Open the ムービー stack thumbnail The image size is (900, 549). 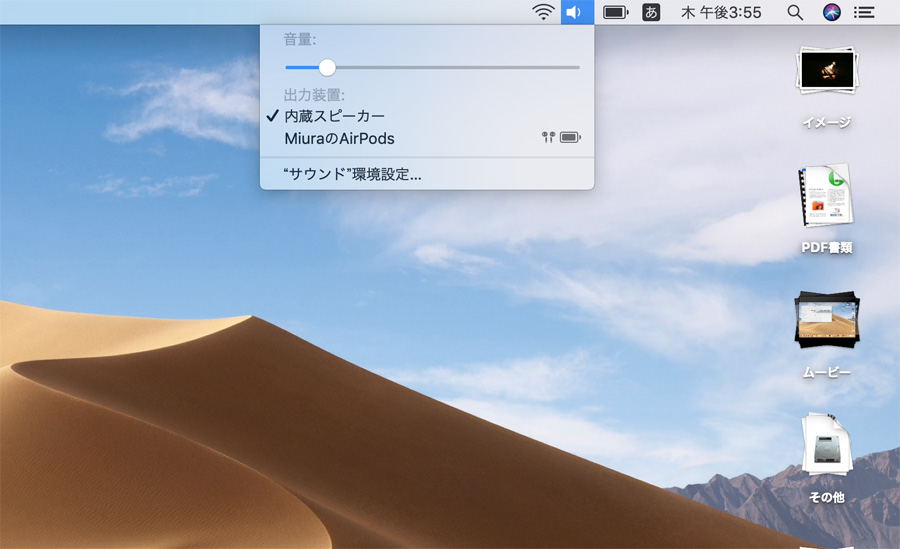click(x=826, y=320)
